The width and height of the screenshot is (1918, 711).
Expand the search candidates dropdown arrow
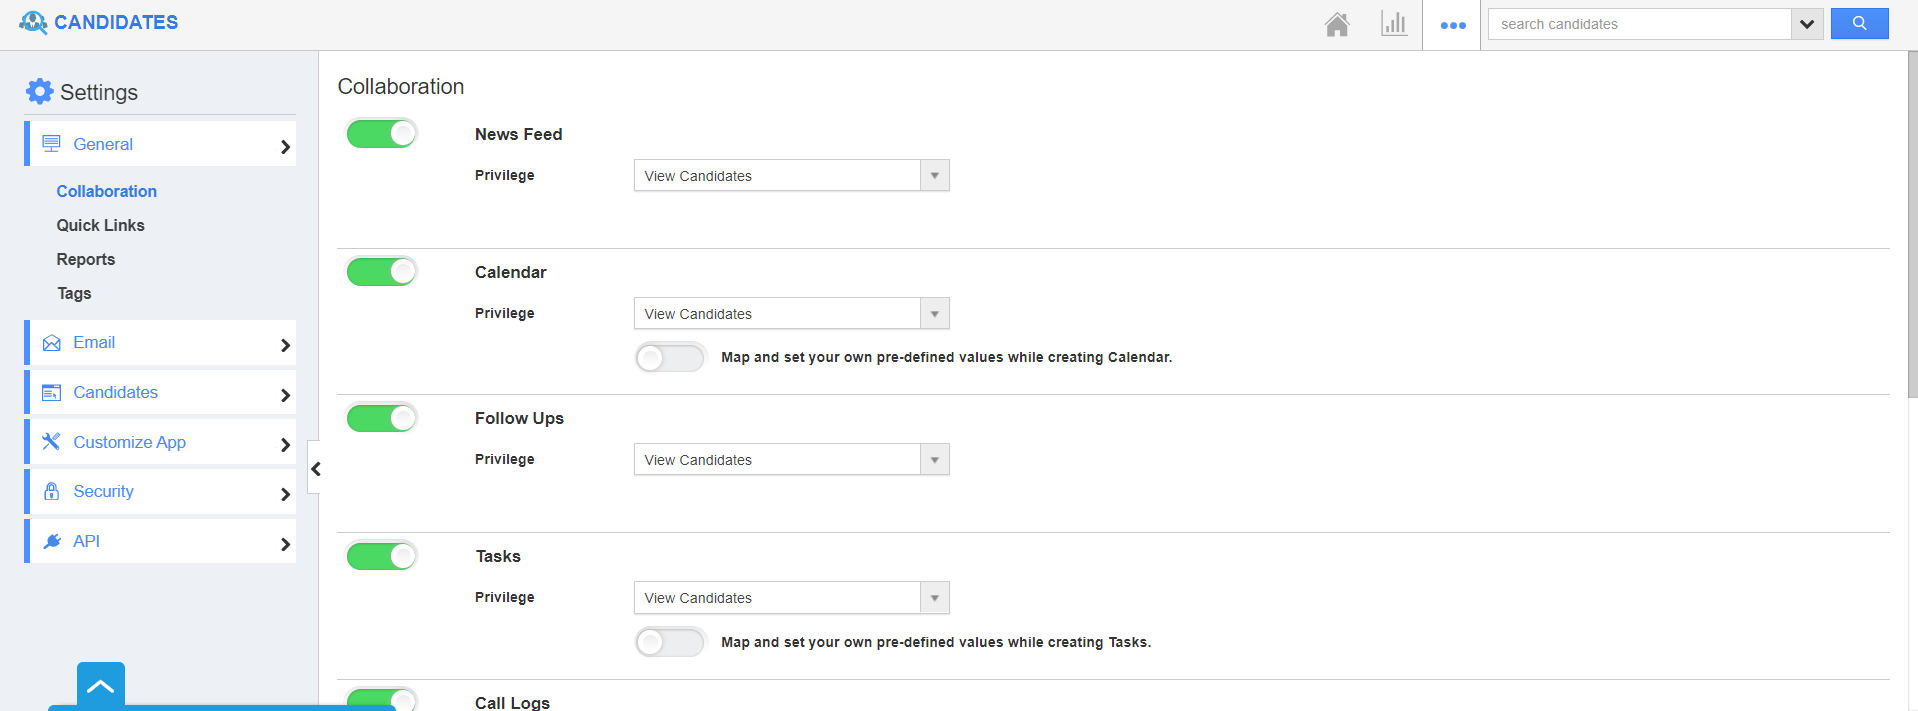1806,24
